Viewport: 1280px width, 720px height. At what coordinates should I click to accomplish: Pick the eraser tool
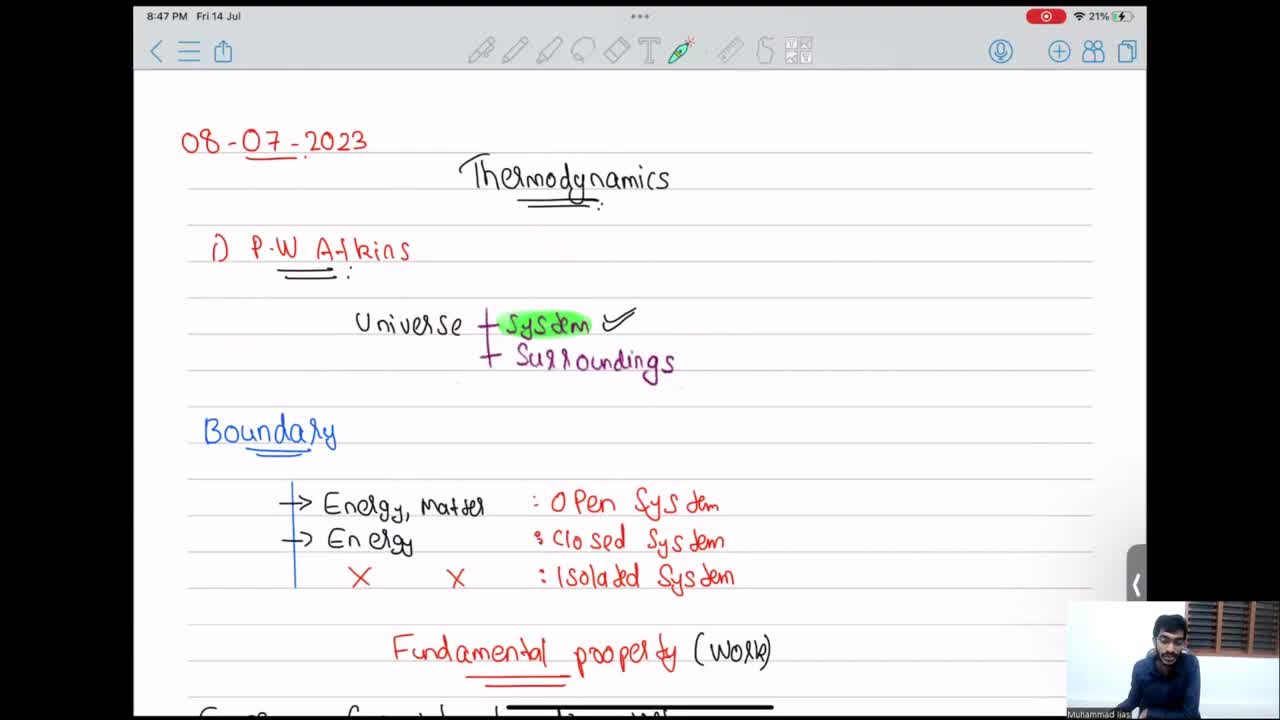pyautogui.click(x=616, y=51)
